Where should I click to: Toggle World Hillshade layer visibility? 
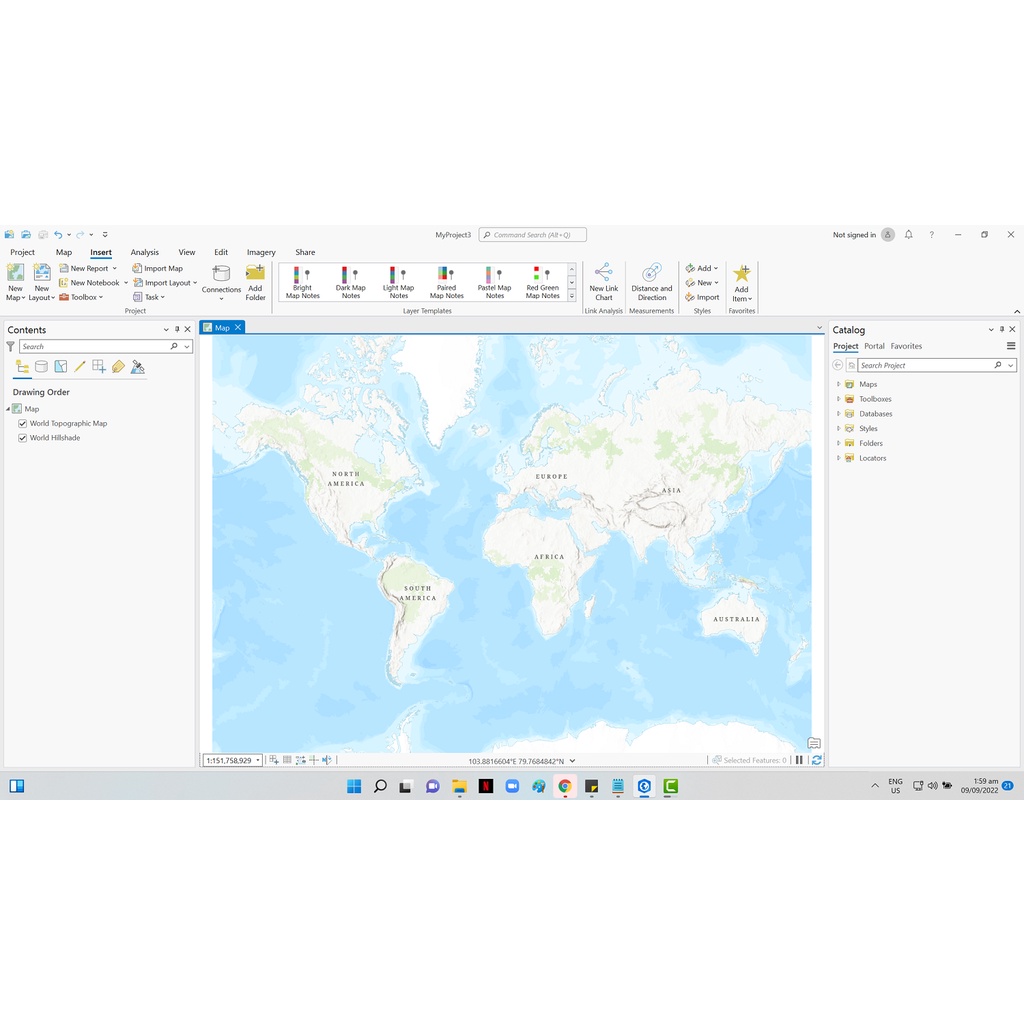pyautogui.click(x=23, y=438)
